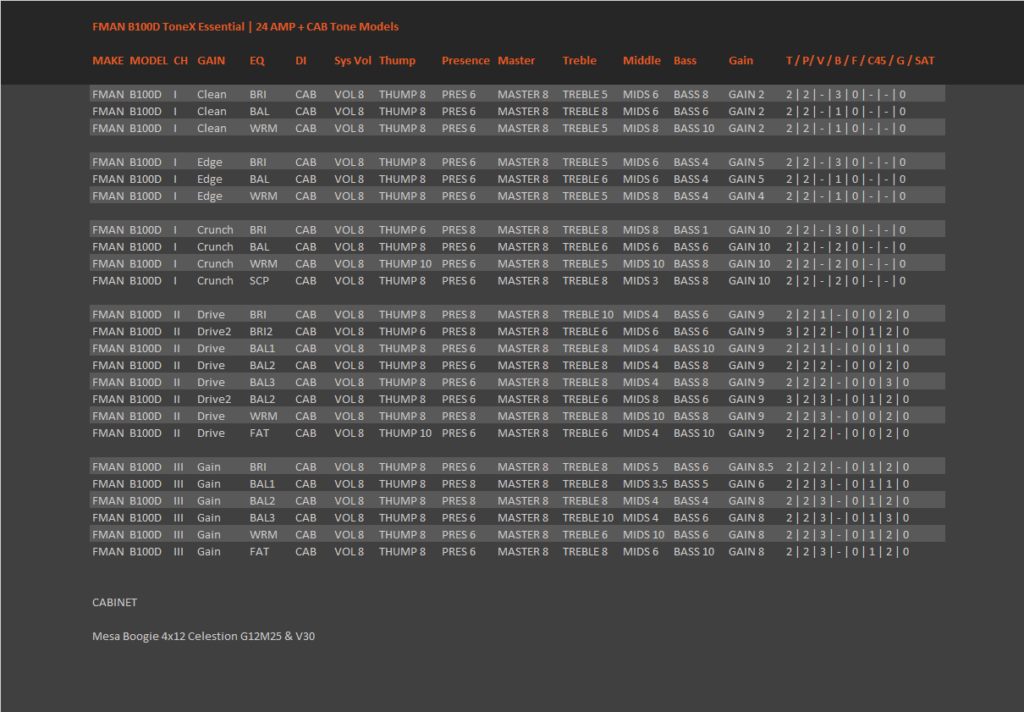Select BAL3 in the Drive BAL3 row

(262, 383)
